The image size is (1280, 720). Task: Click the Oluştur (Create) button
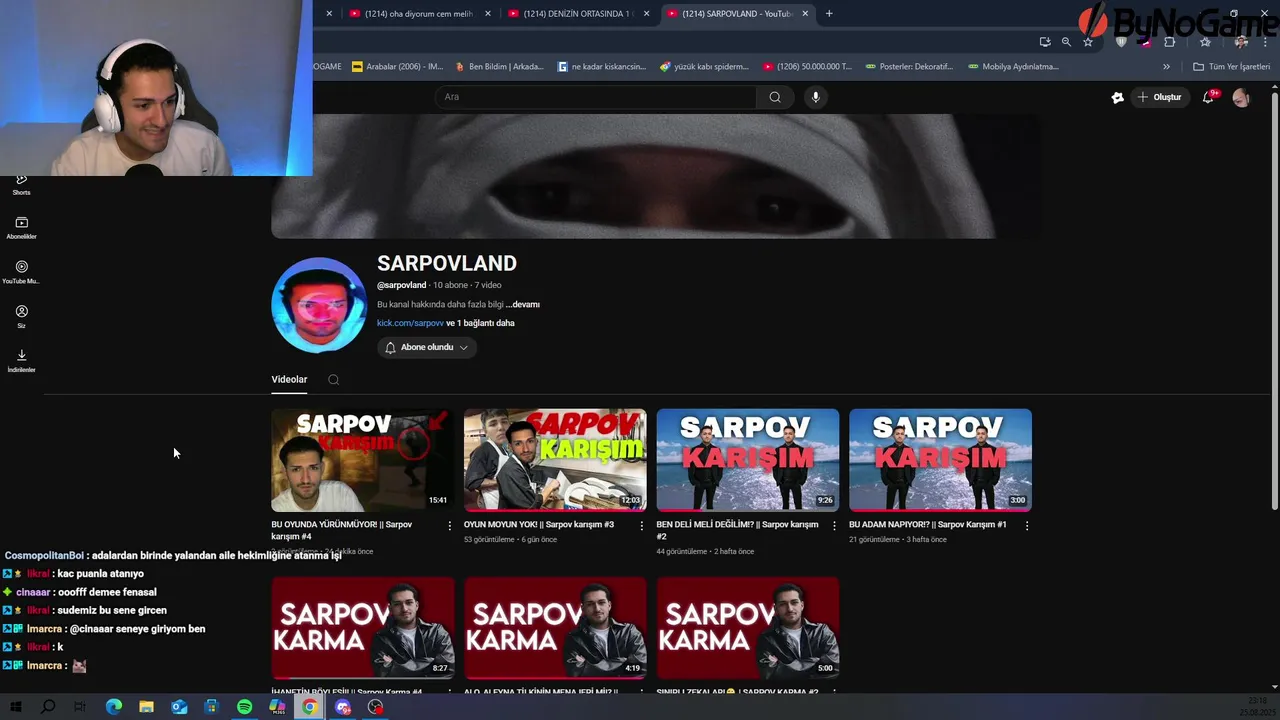[x=1160, y=97]
